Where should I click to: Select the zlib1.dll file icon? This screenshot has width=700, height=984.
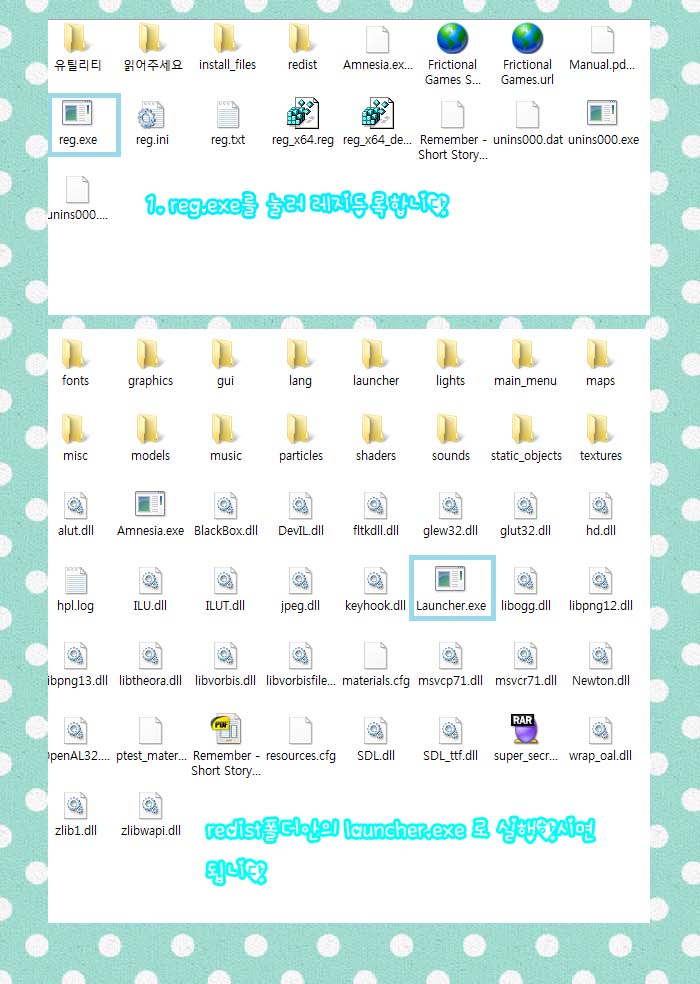point(75,805)
